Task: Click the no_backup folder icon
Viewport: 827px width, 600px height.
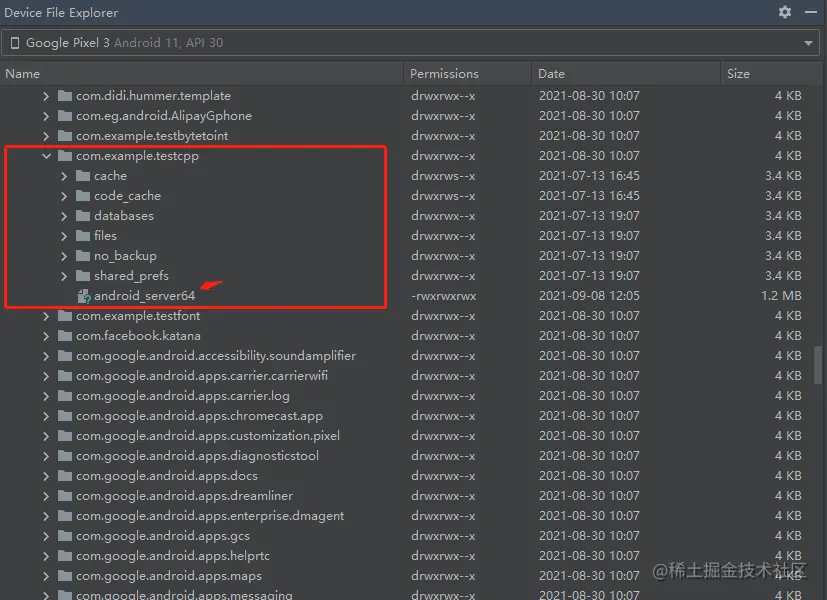Action: coord(83,256)
